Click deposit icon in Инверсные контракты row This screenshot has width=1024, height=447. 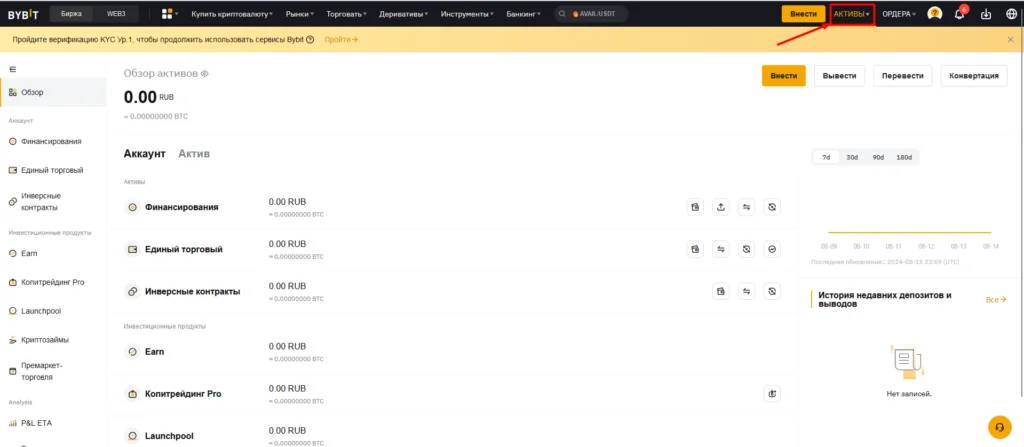pos(721,291)
